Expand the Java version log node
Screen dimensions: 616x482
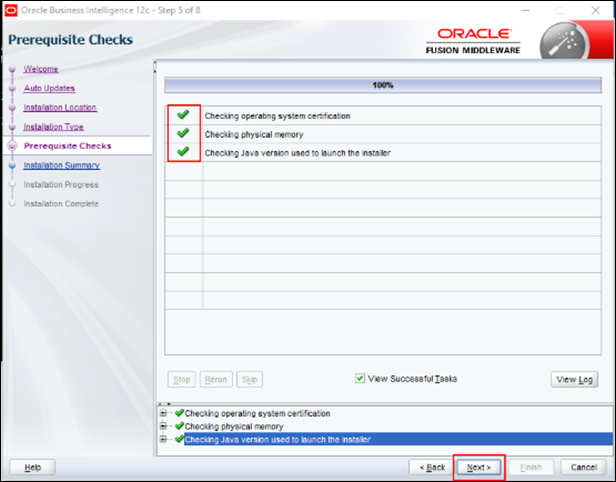163,439
